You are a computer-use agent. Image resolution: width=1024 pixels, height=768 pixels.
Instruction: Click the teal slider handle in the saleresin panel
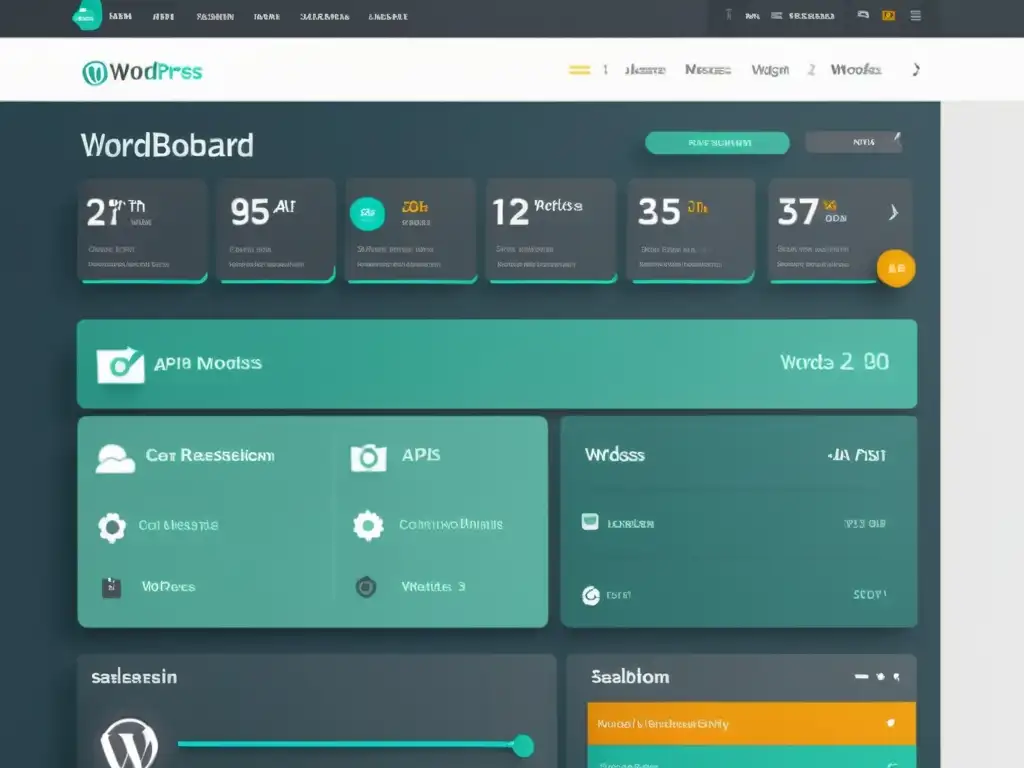[x=522, y=745]
